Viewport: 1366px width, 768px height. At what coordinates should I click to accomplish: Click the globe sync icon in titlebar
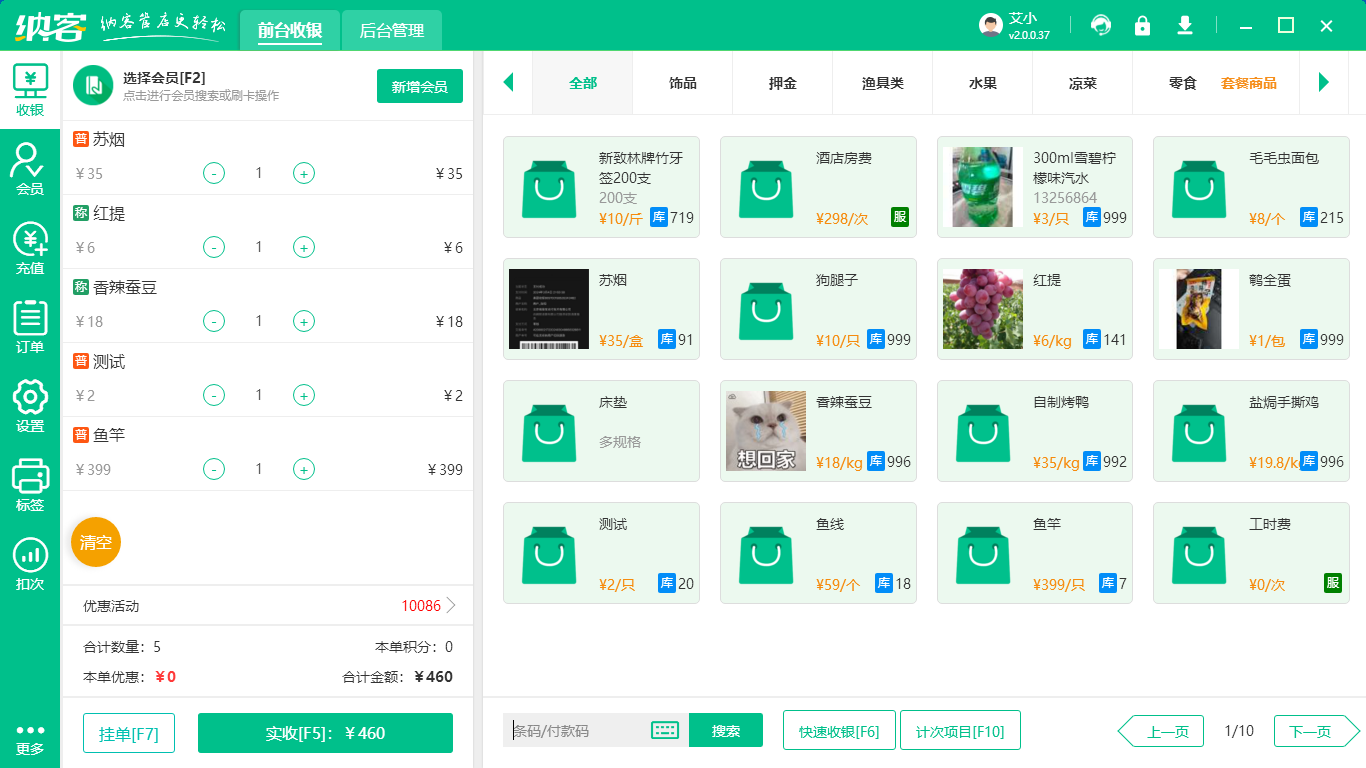(1101, 24)
